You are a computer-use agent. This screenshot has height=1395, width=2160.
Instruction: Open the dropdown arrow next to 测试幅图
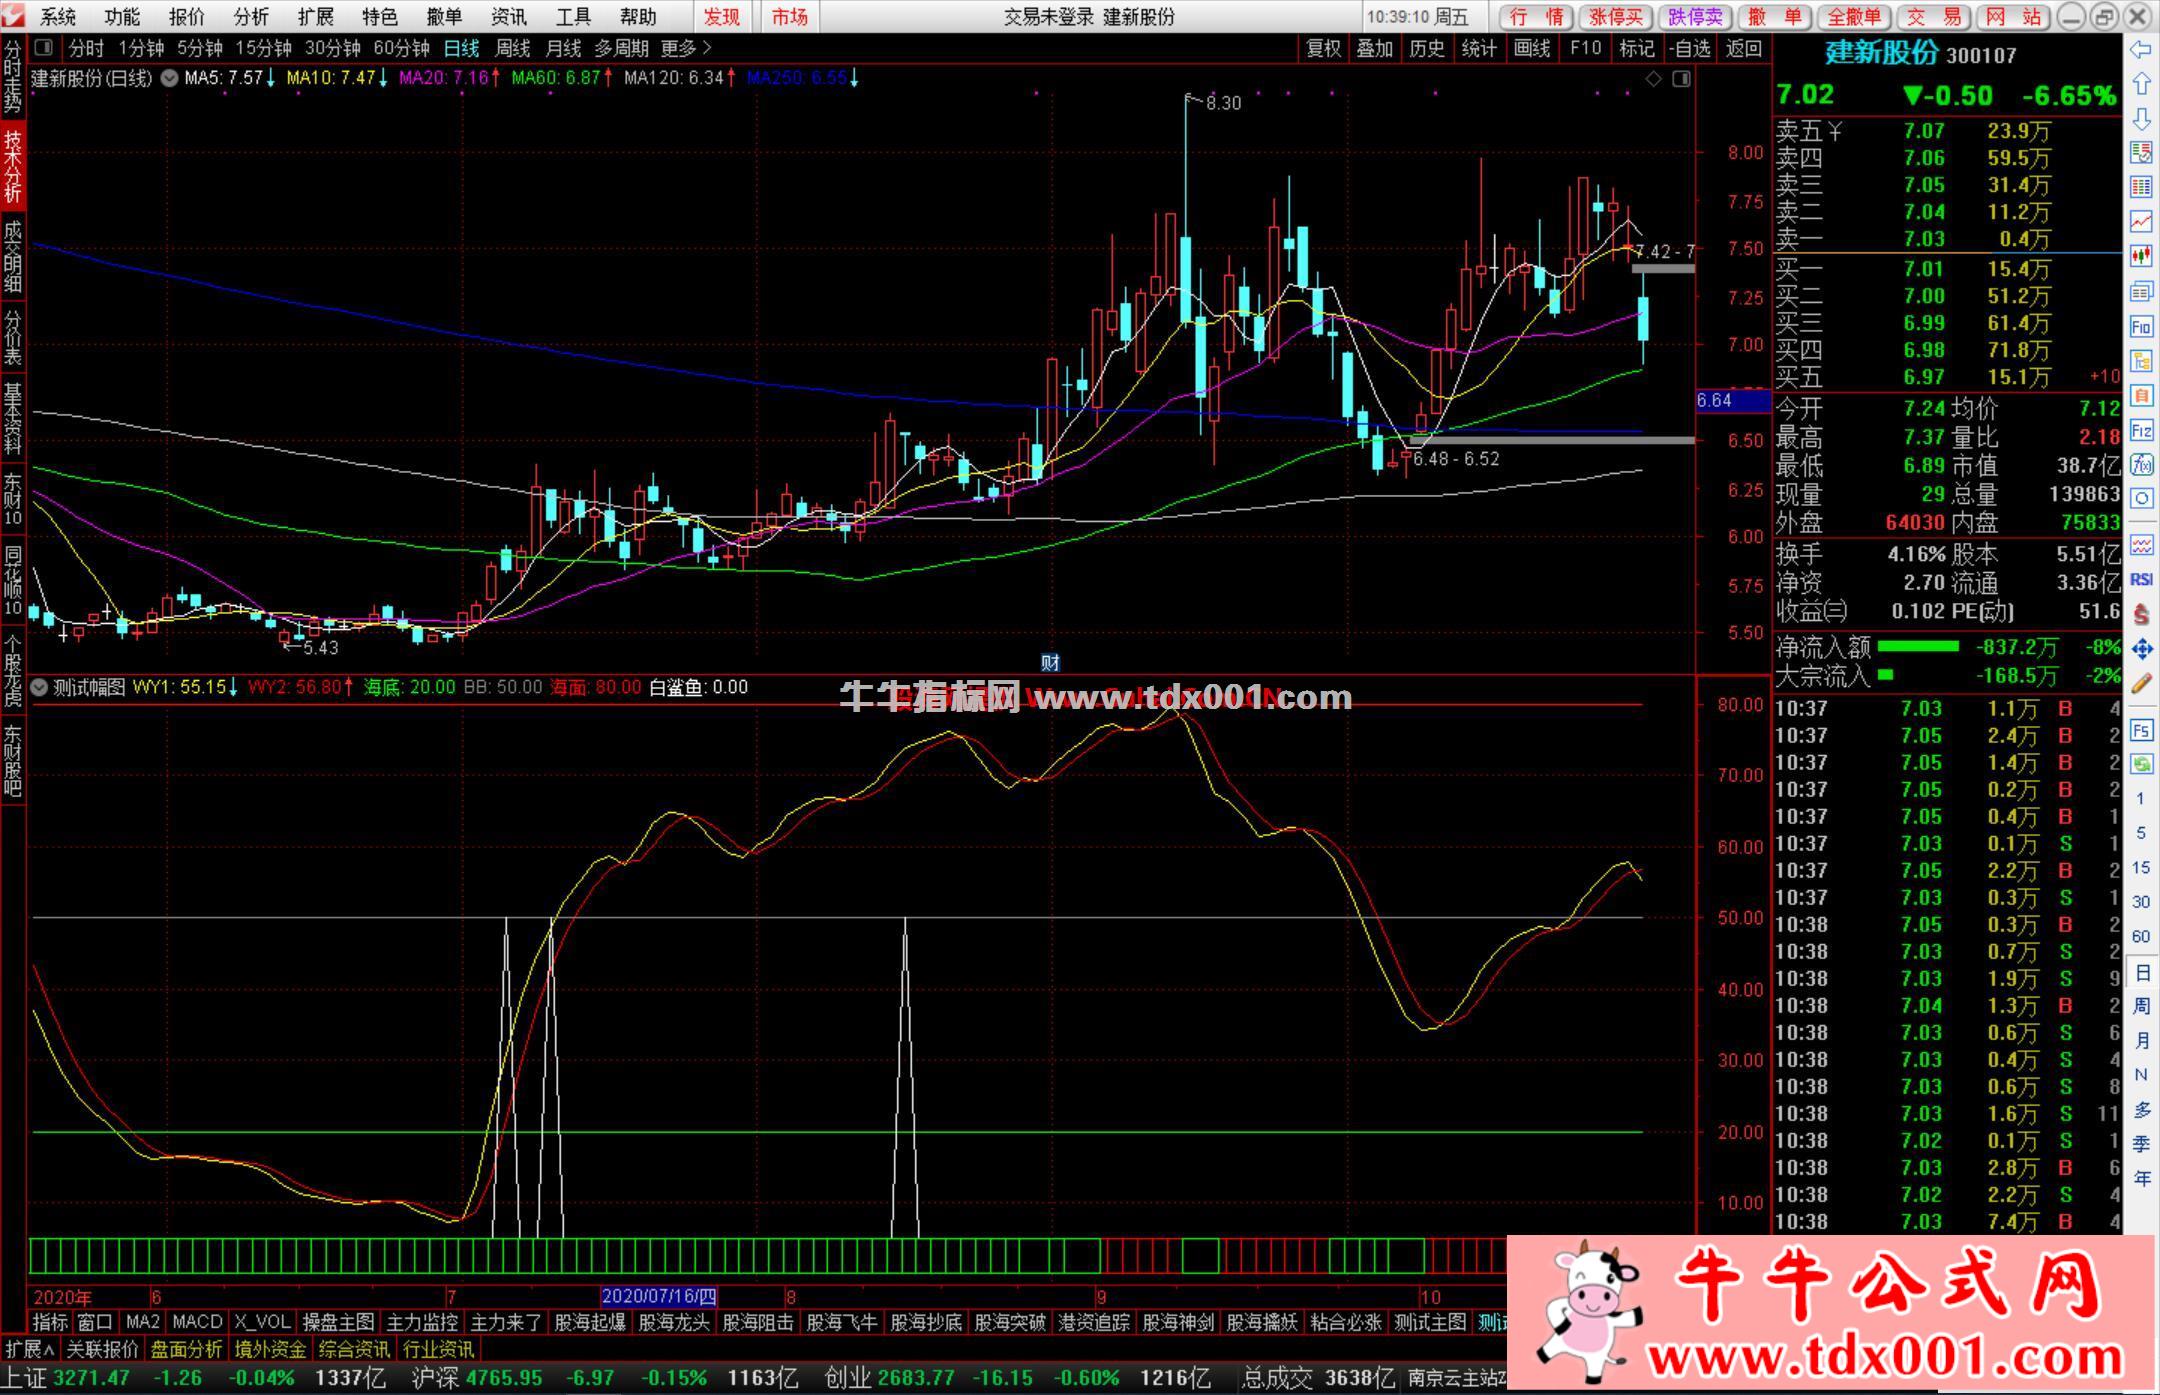coord(39,688)
